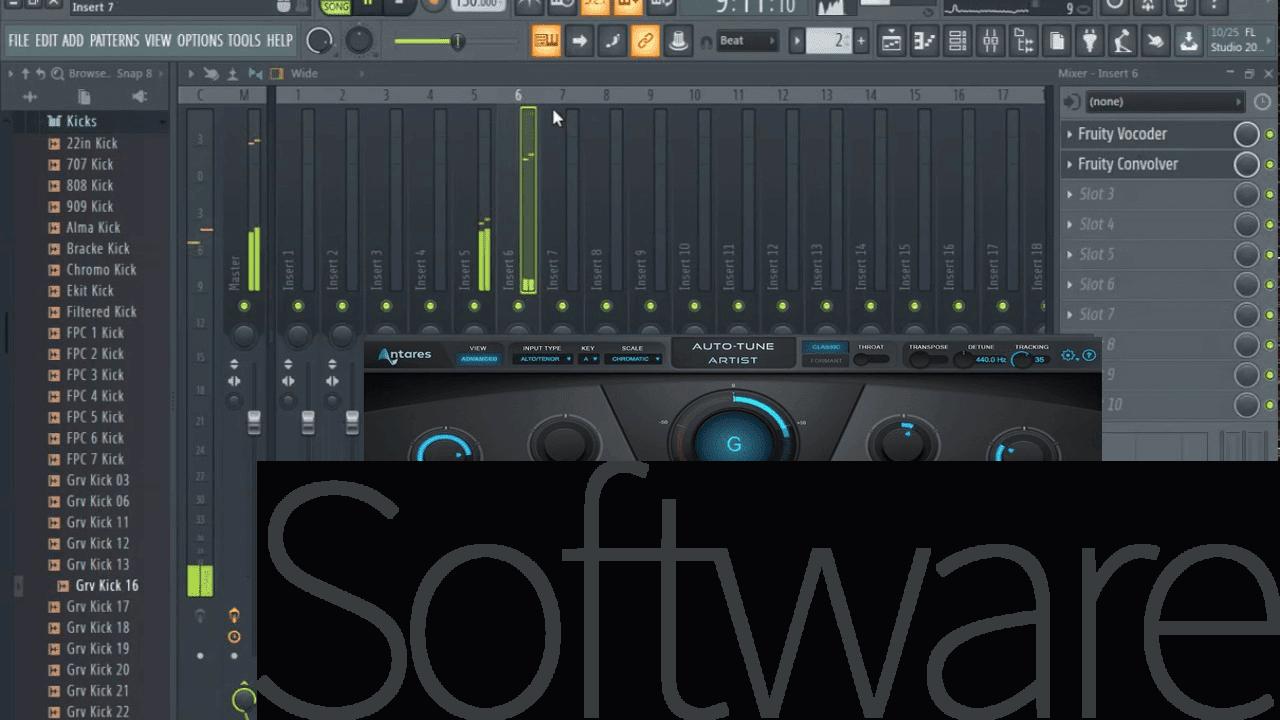Click the browser speaker icon

(139, 97)
